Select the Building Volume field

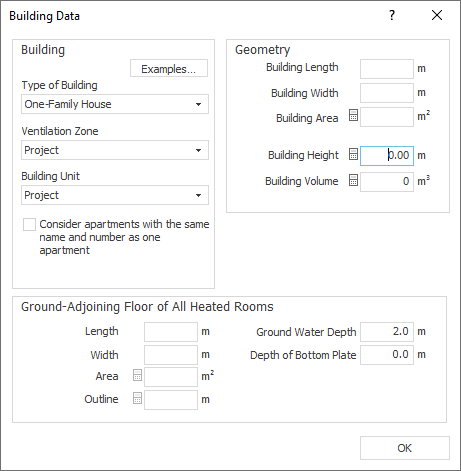tap(387, 182)
